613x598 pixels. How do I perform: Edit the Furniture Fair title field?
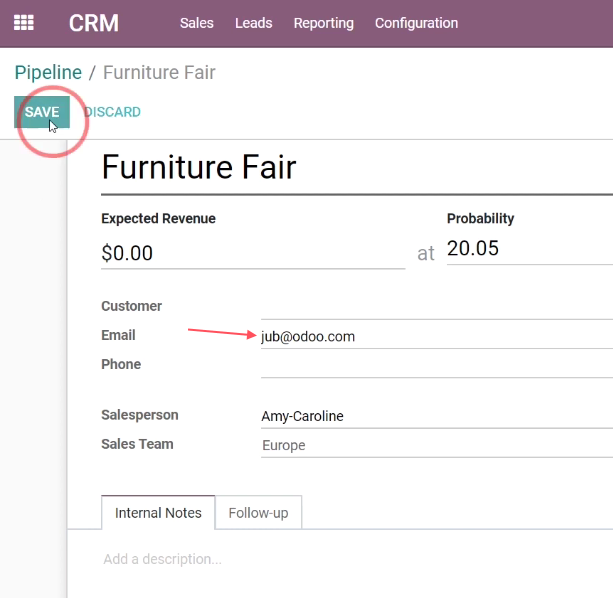[x=357, y=168]
